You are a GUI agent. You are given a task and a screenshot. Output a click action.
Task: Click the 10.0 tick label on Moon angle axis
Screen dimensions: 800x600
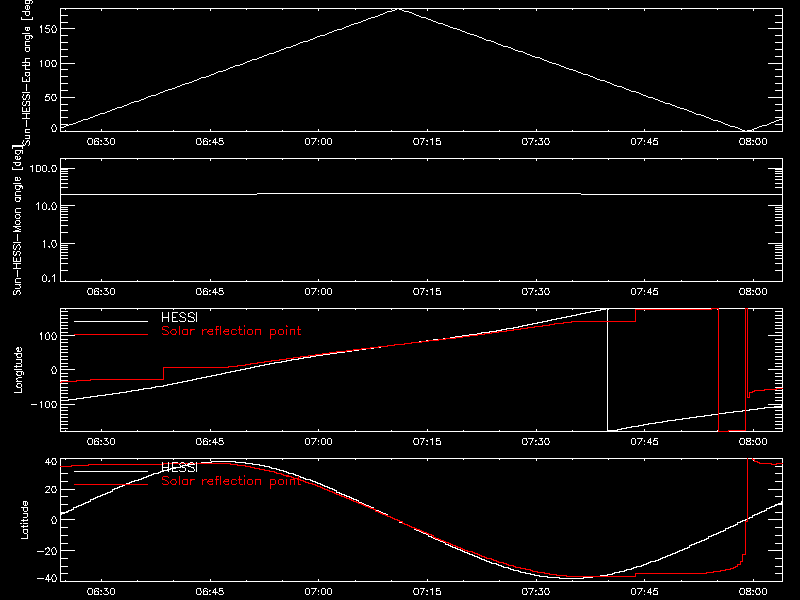pos(46,207)
